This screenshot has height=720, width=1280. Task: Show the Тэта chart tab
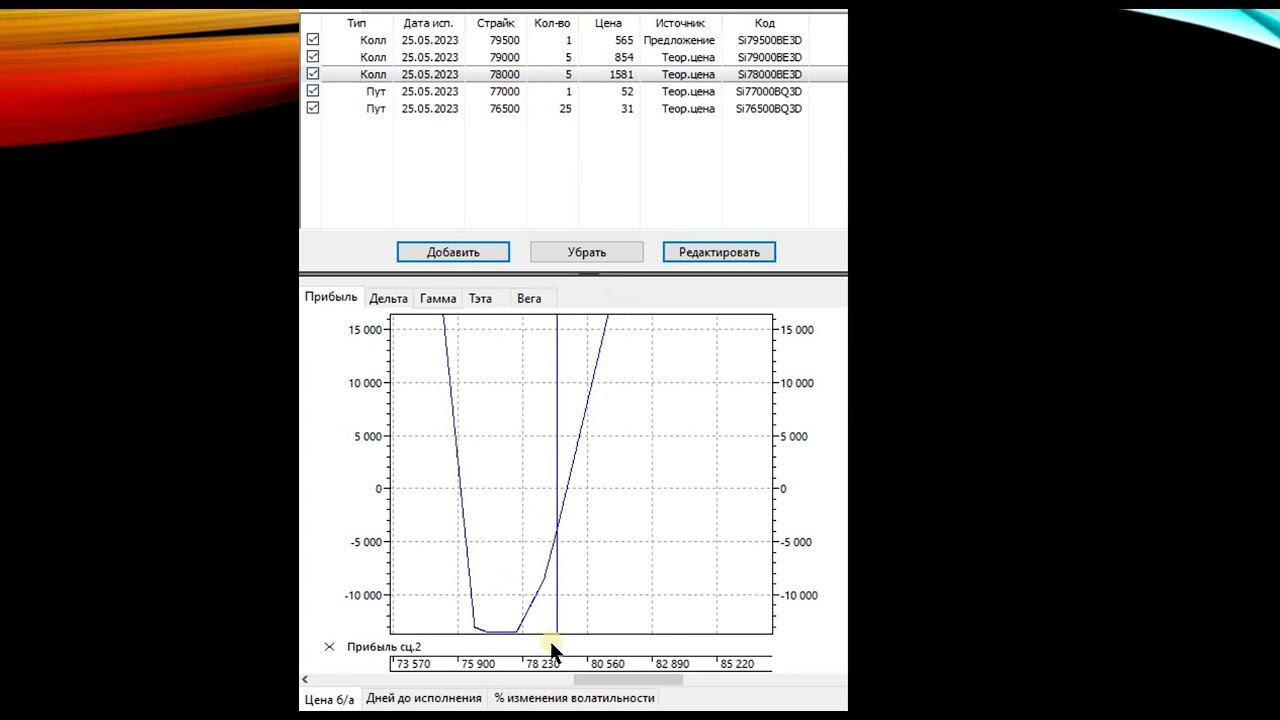[x=480, y=298]
